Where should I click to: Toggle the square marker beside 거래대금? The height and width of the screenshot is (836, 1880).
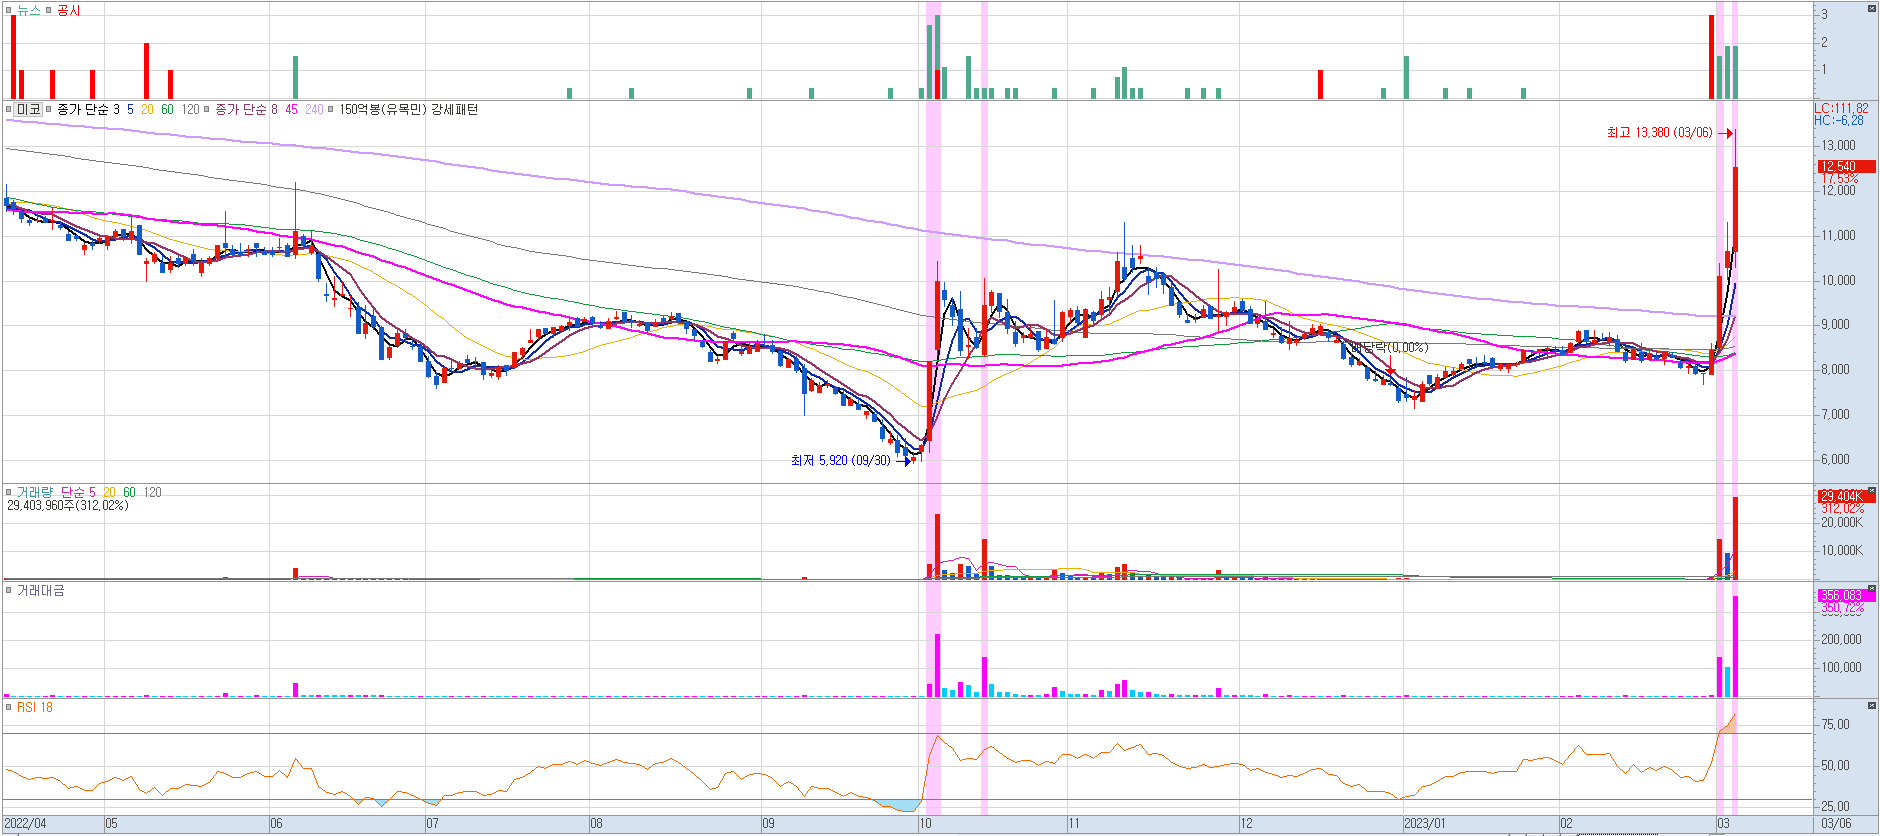coord(9,591)
